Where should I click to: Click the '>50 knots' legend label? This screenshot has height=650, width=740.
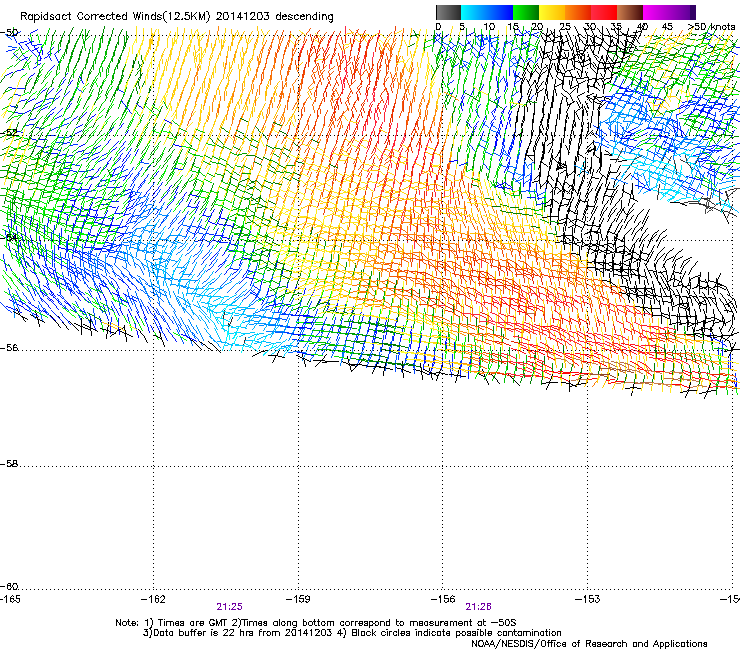tap(711, 27)
